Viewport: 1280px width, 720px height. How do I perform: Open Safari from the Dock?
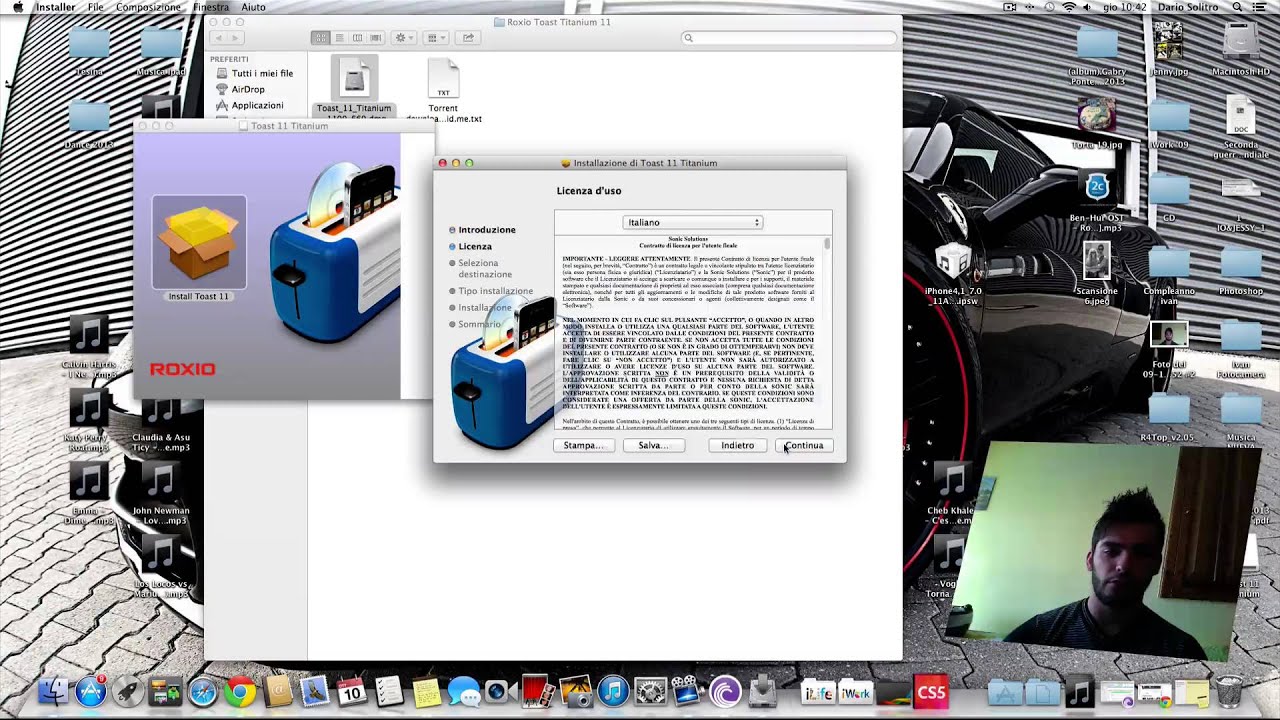[x=203, y=691]
